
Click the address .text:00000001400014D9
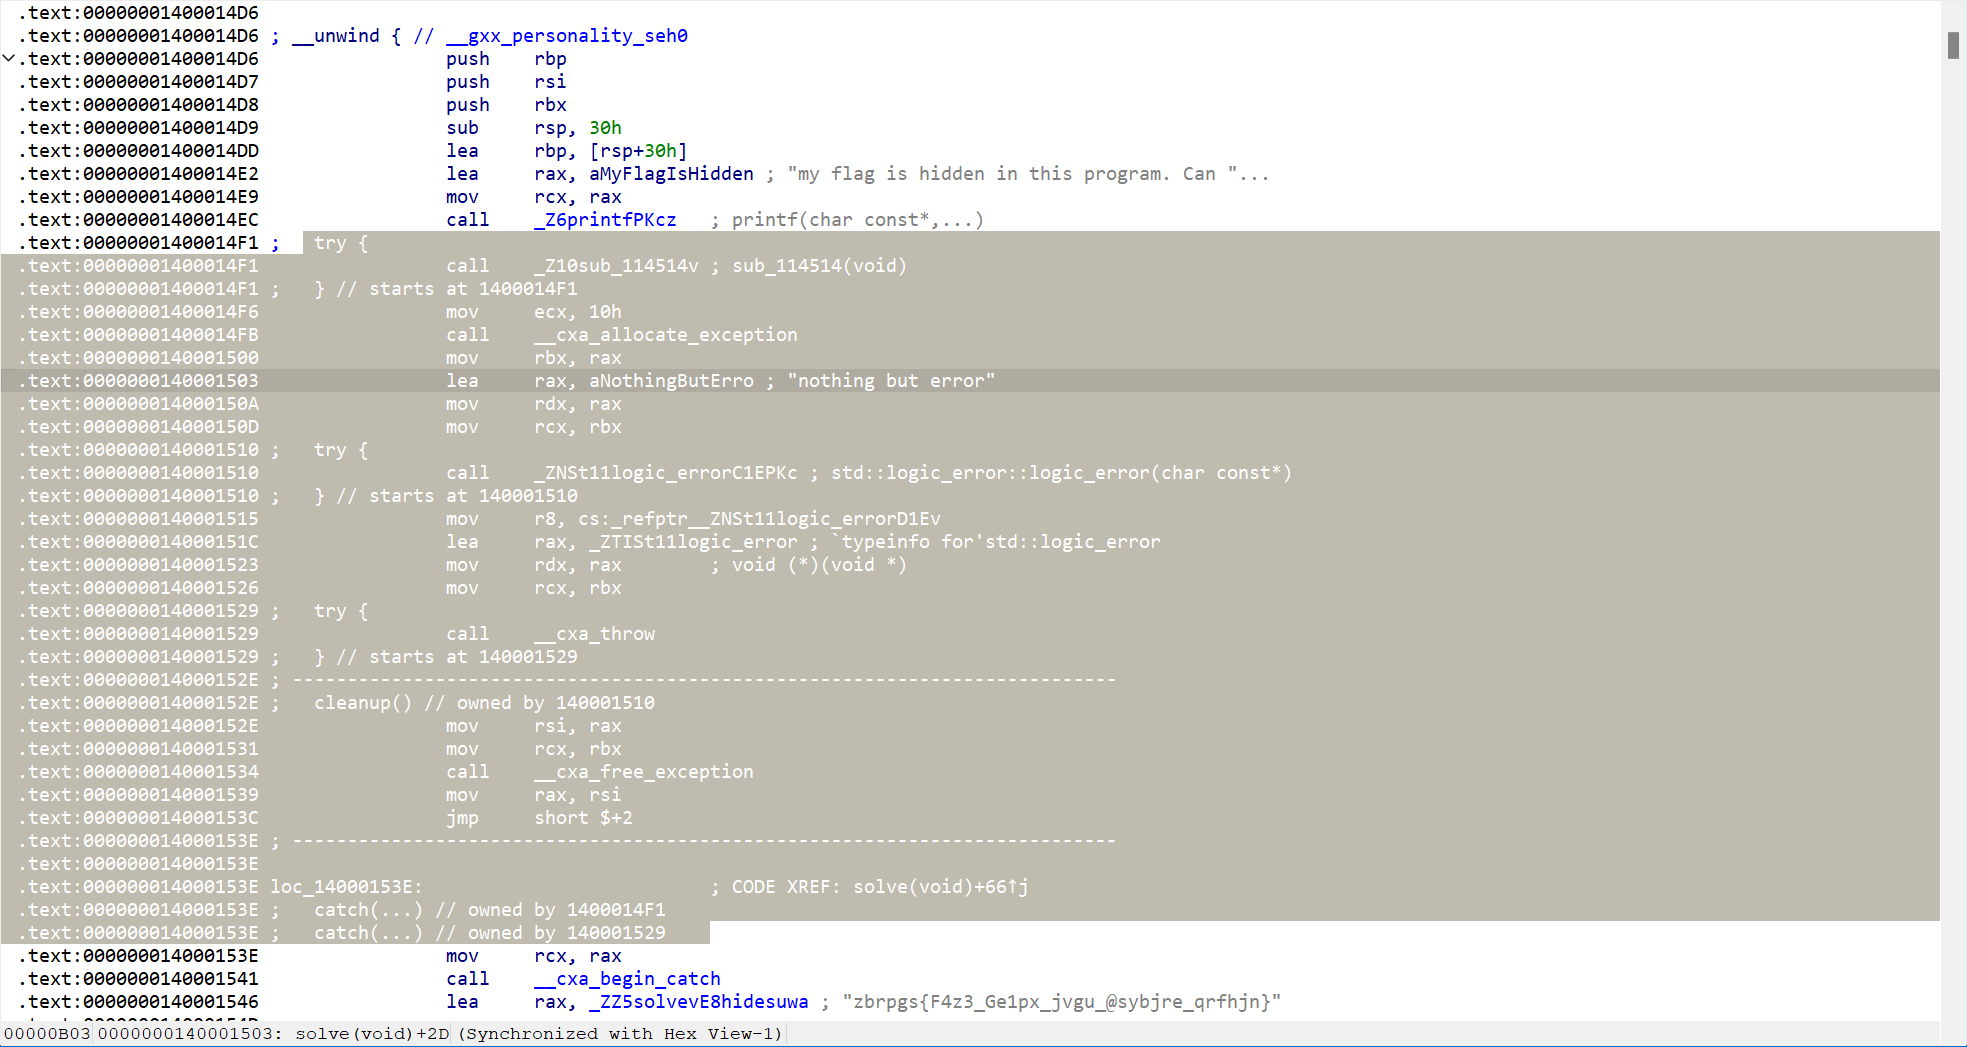coord(138,128)
